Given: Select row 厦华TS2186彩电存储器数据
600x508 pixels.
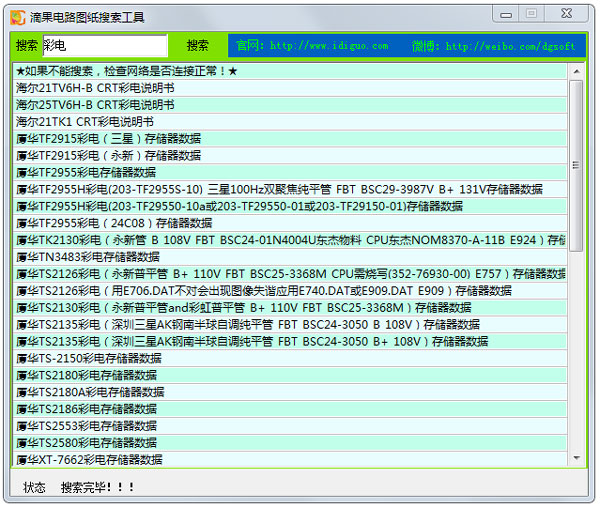Looking at the screenshot, I should pos(290,409).
